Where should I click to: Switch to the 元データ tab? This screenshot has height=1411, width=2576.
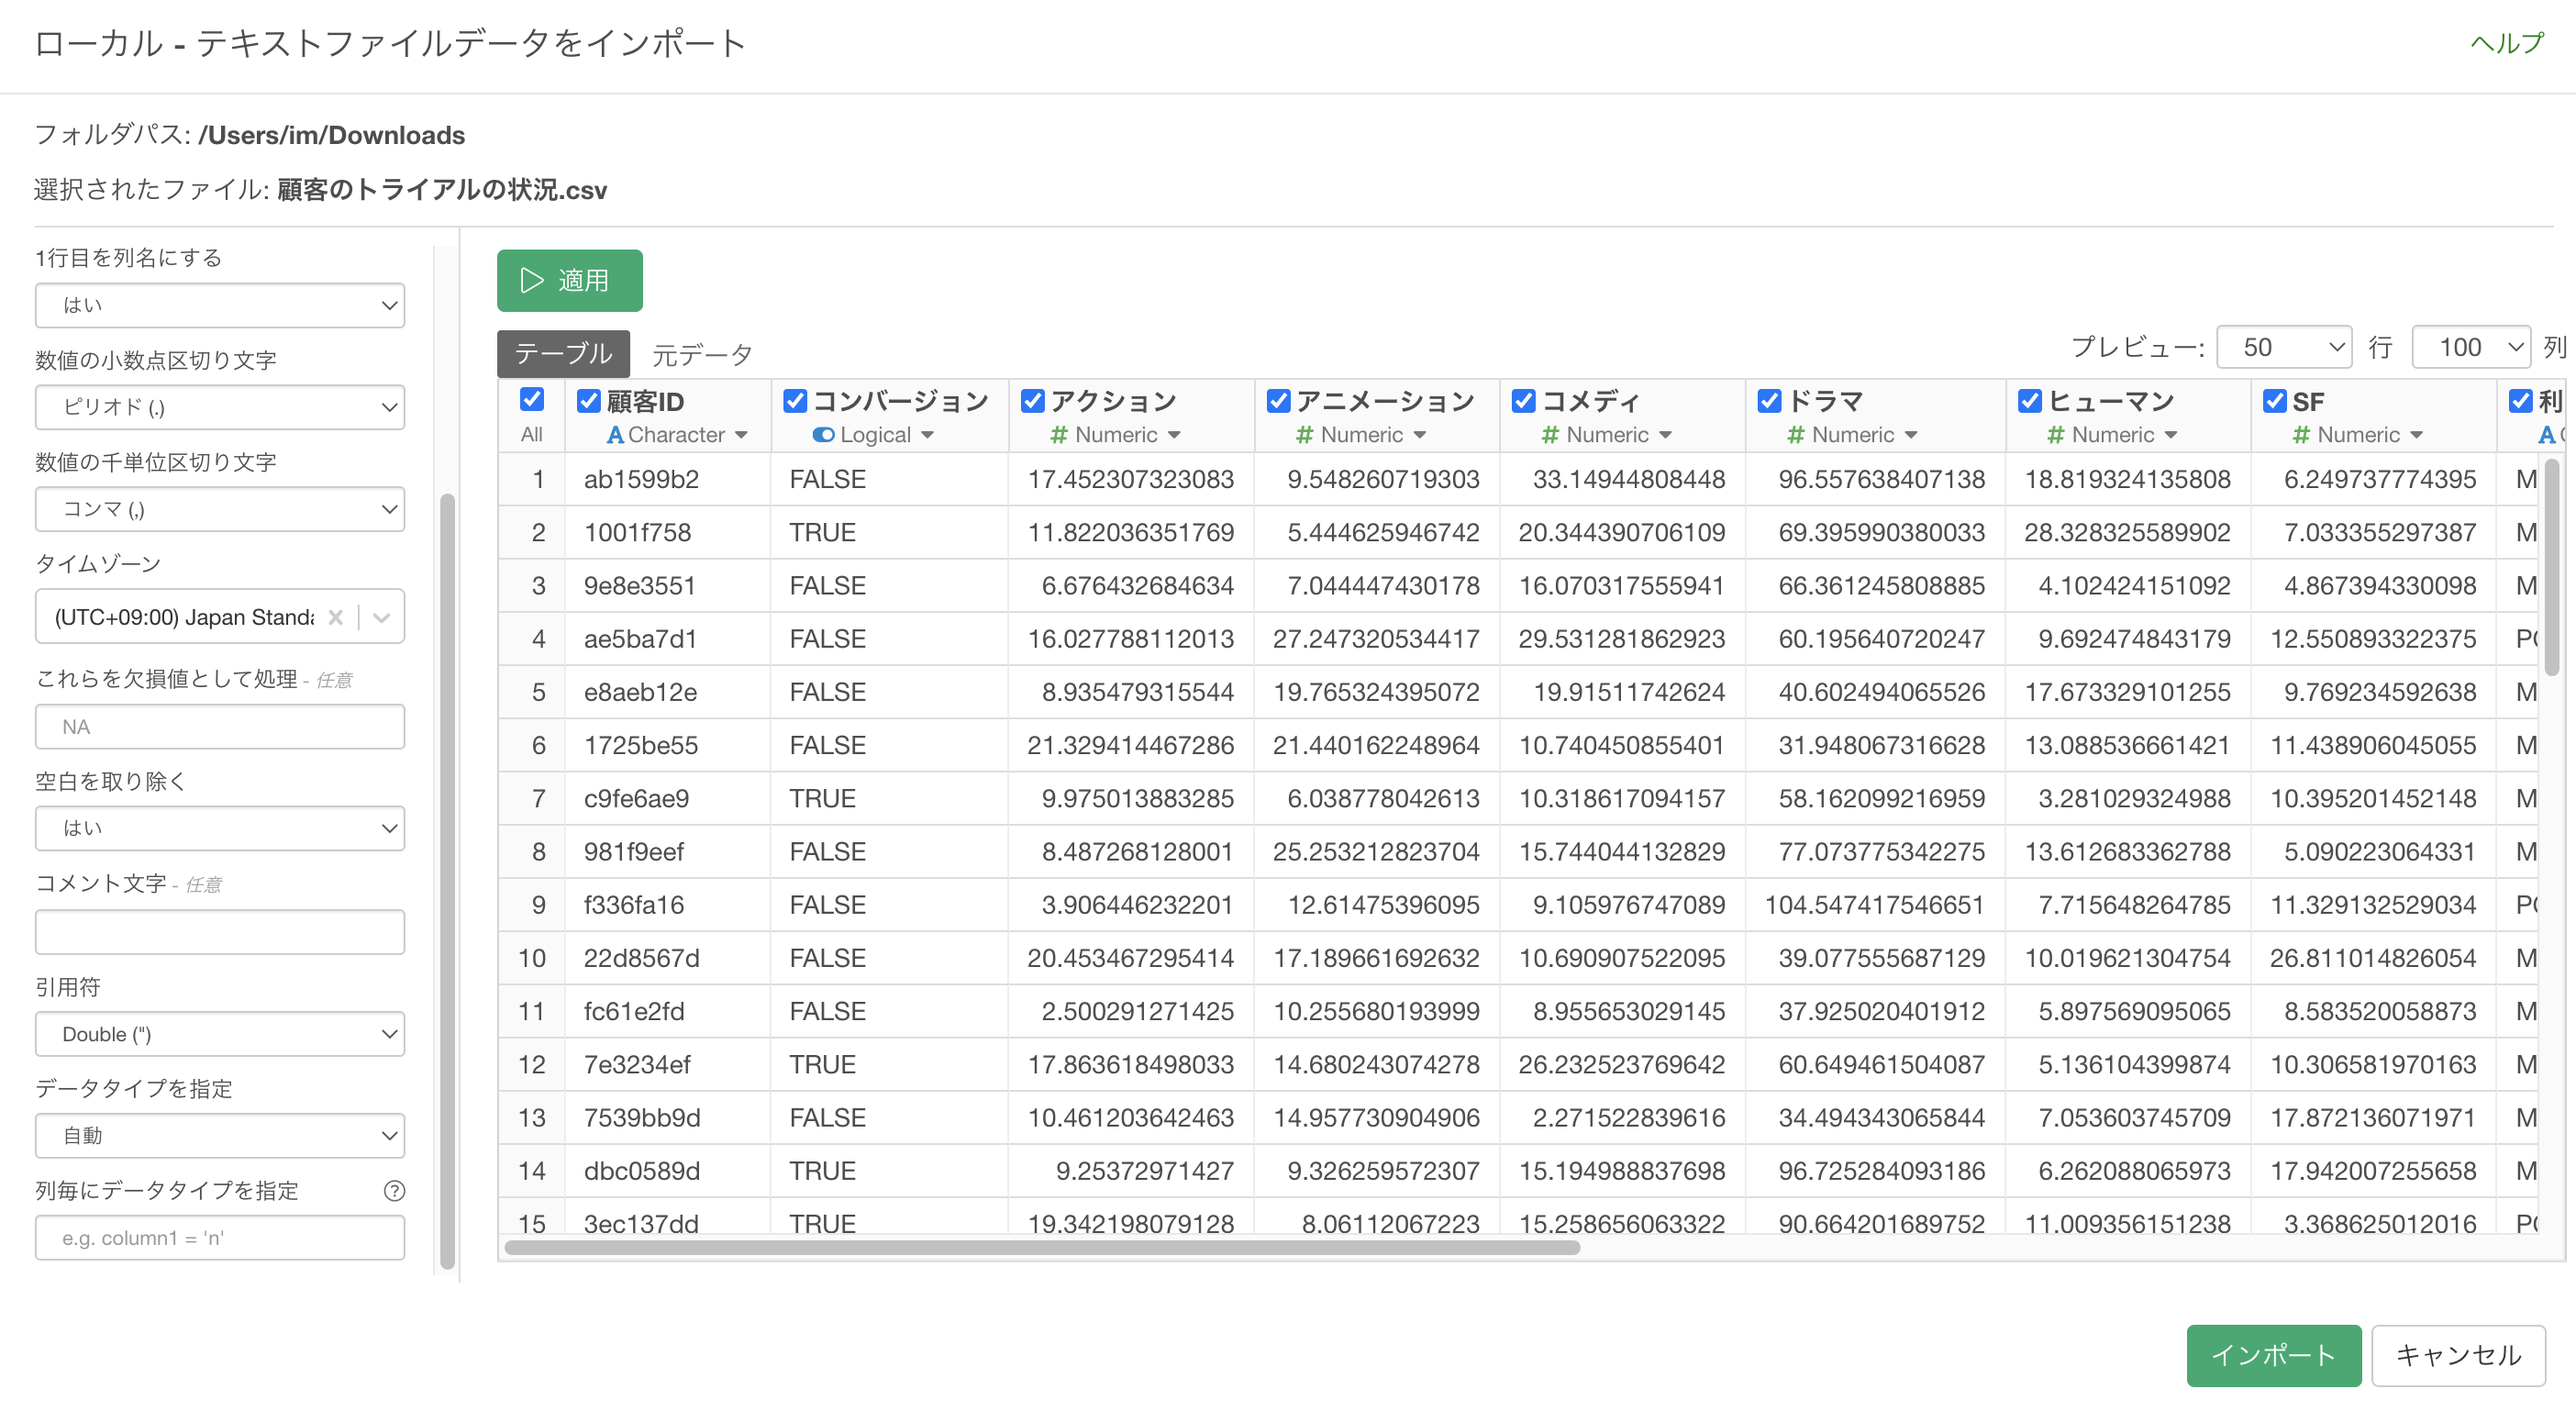702,354
